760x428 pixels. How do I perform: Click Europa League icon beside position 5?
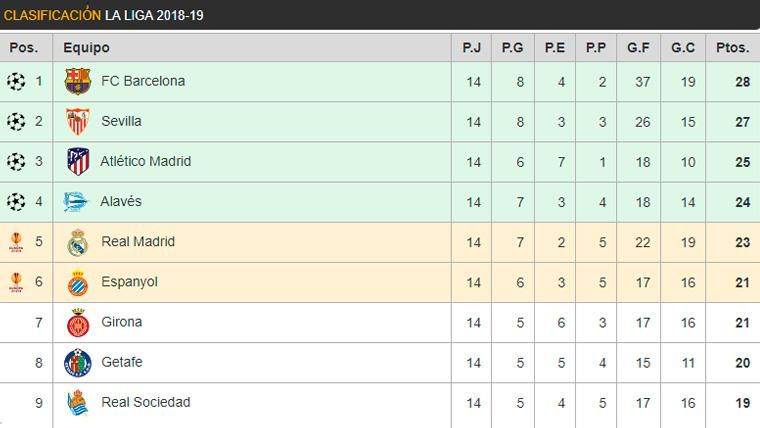click(16, 242)
